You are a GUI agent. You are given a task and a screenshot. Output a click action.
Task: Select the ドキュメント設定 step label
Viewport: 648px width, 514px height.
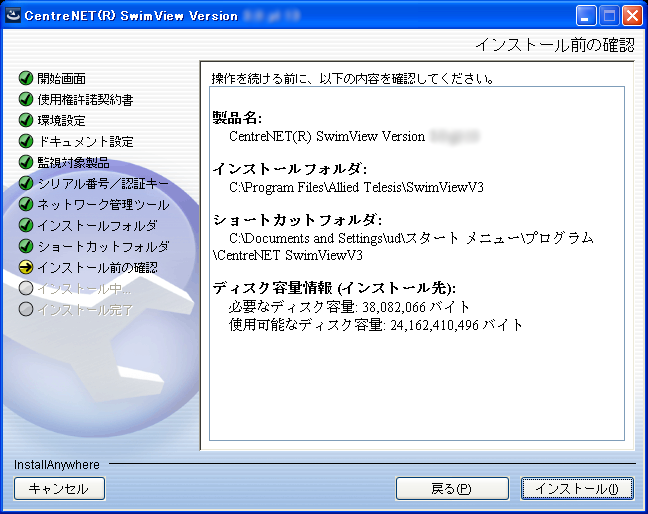point(86,142)
